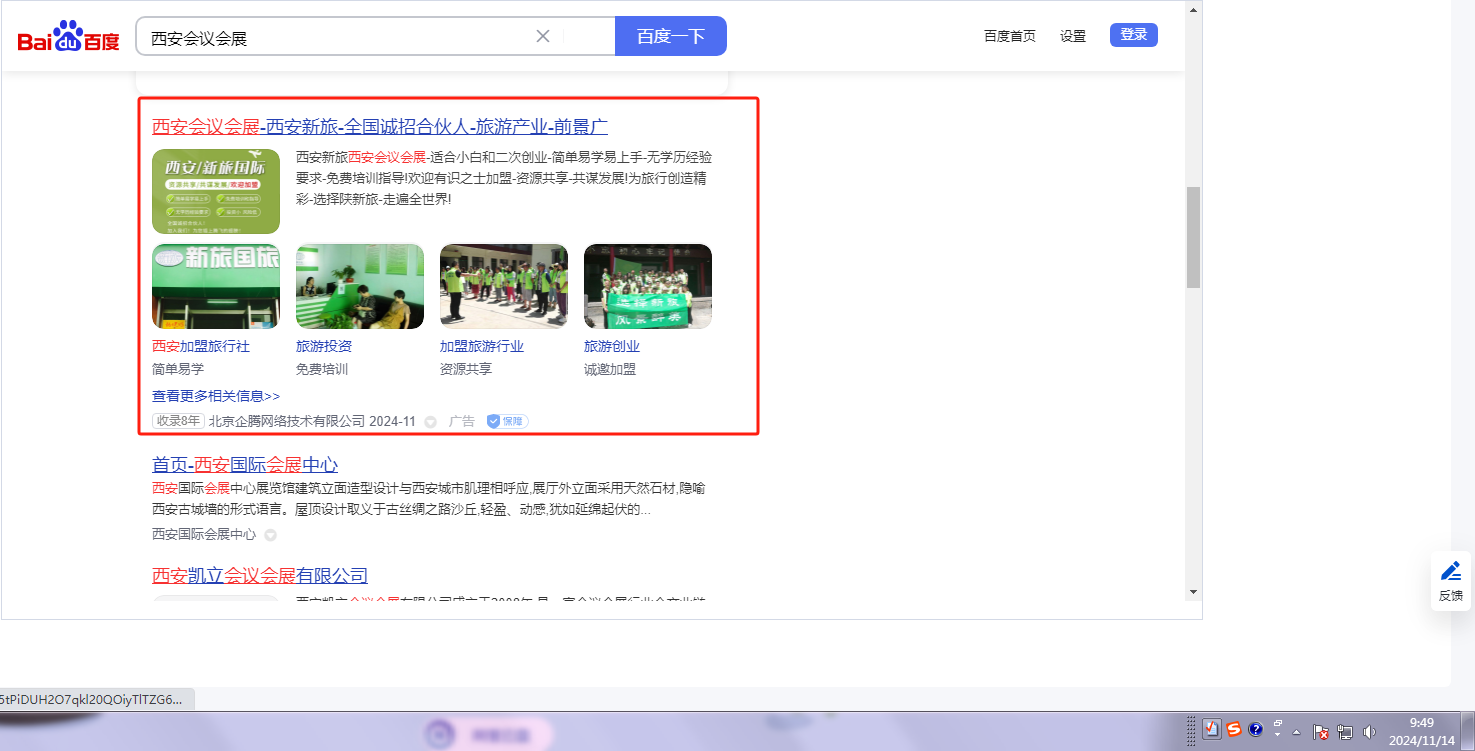
Task: Click the scrollbar up arrow
Action: 1193,10
